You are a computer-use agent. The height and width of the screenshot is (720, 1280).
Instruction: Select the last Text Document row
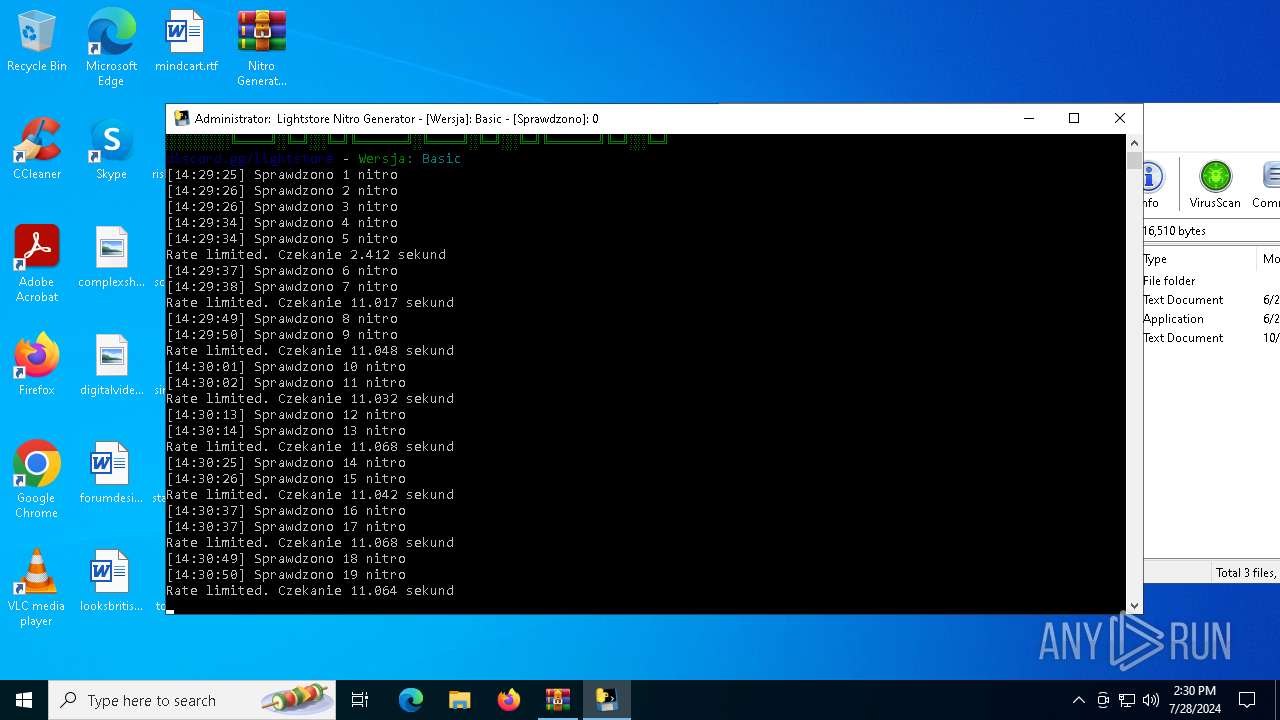(x=1211, y=338)
